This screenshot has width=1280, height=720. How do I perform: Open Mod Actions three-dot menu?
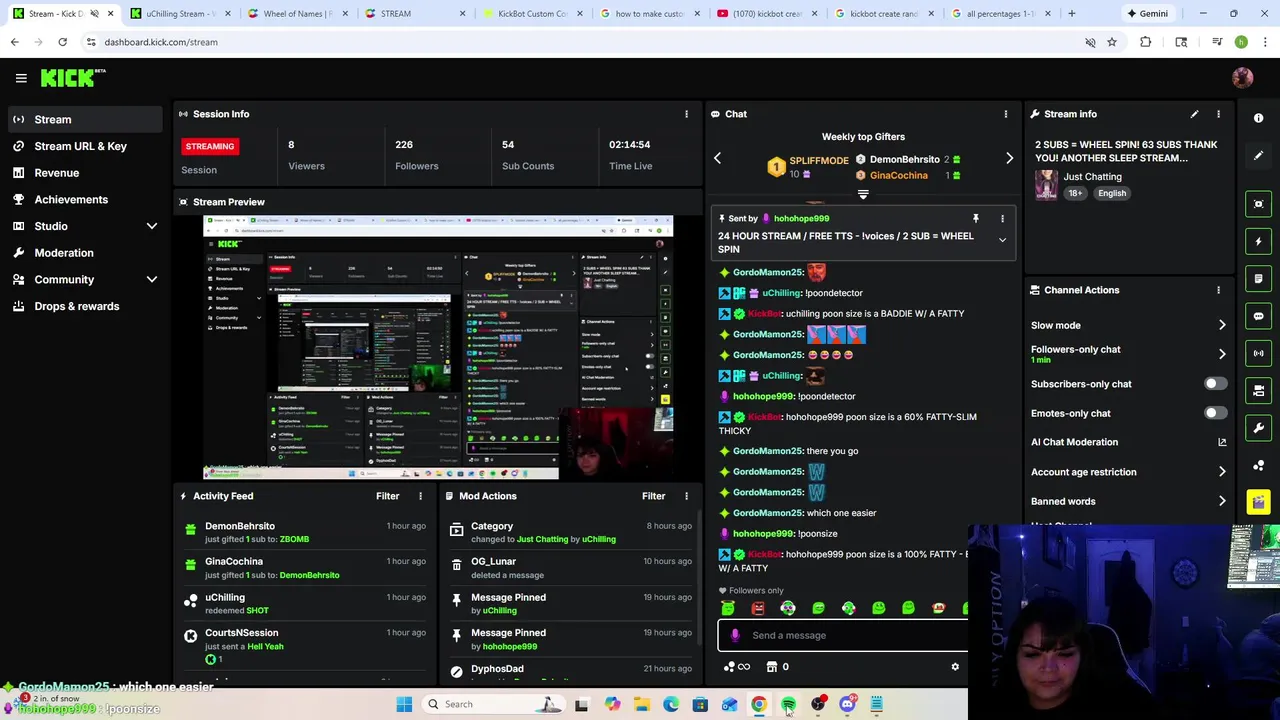(686, 496)
